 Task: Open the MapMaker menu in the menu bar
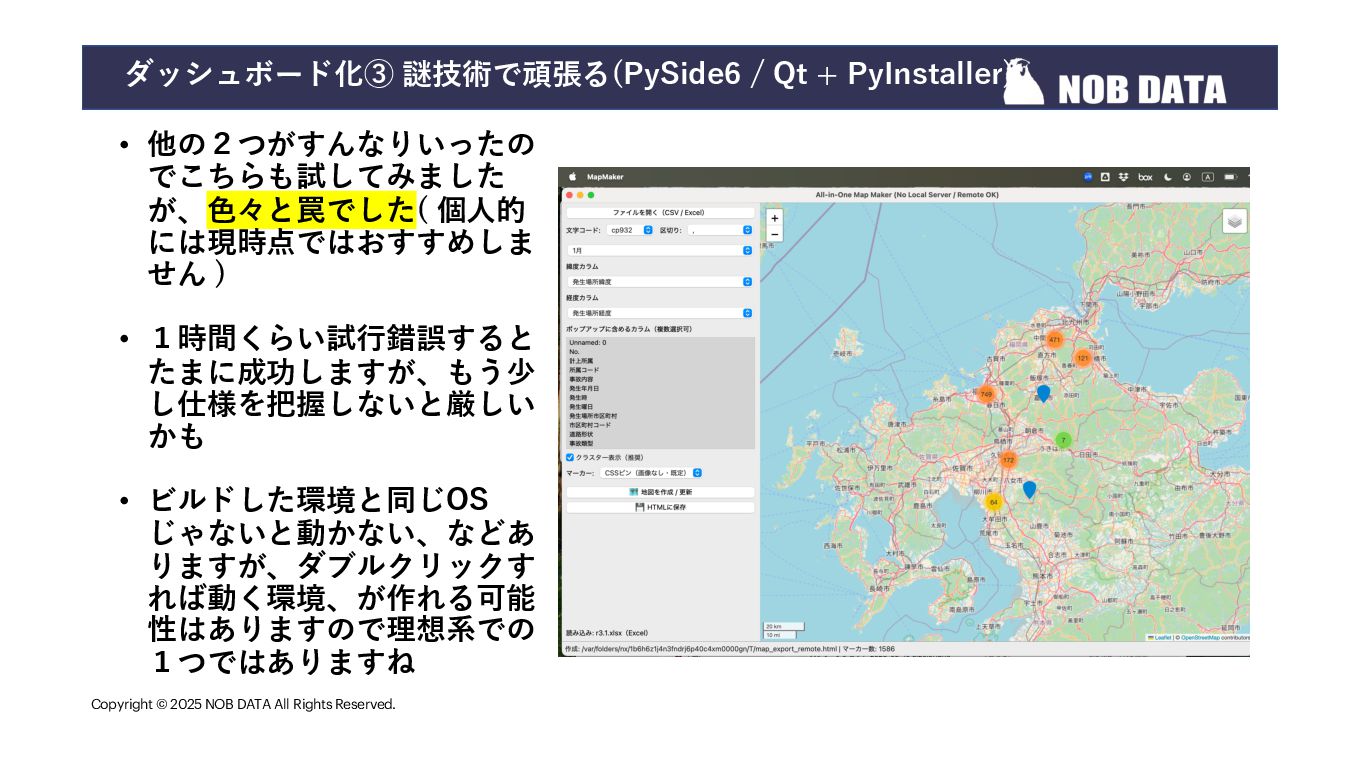click(x=605, y=177)
